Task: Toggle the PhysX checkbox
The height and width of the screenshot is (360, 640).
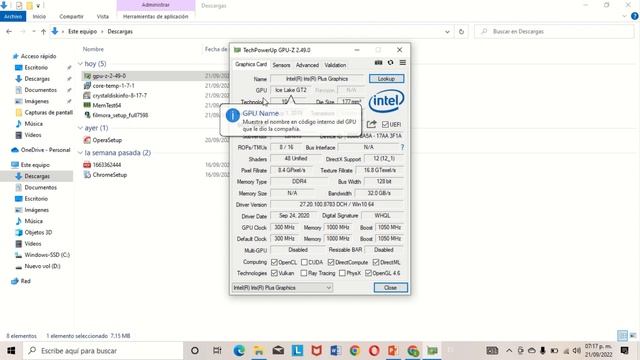Action: click(x=342, y=273)
